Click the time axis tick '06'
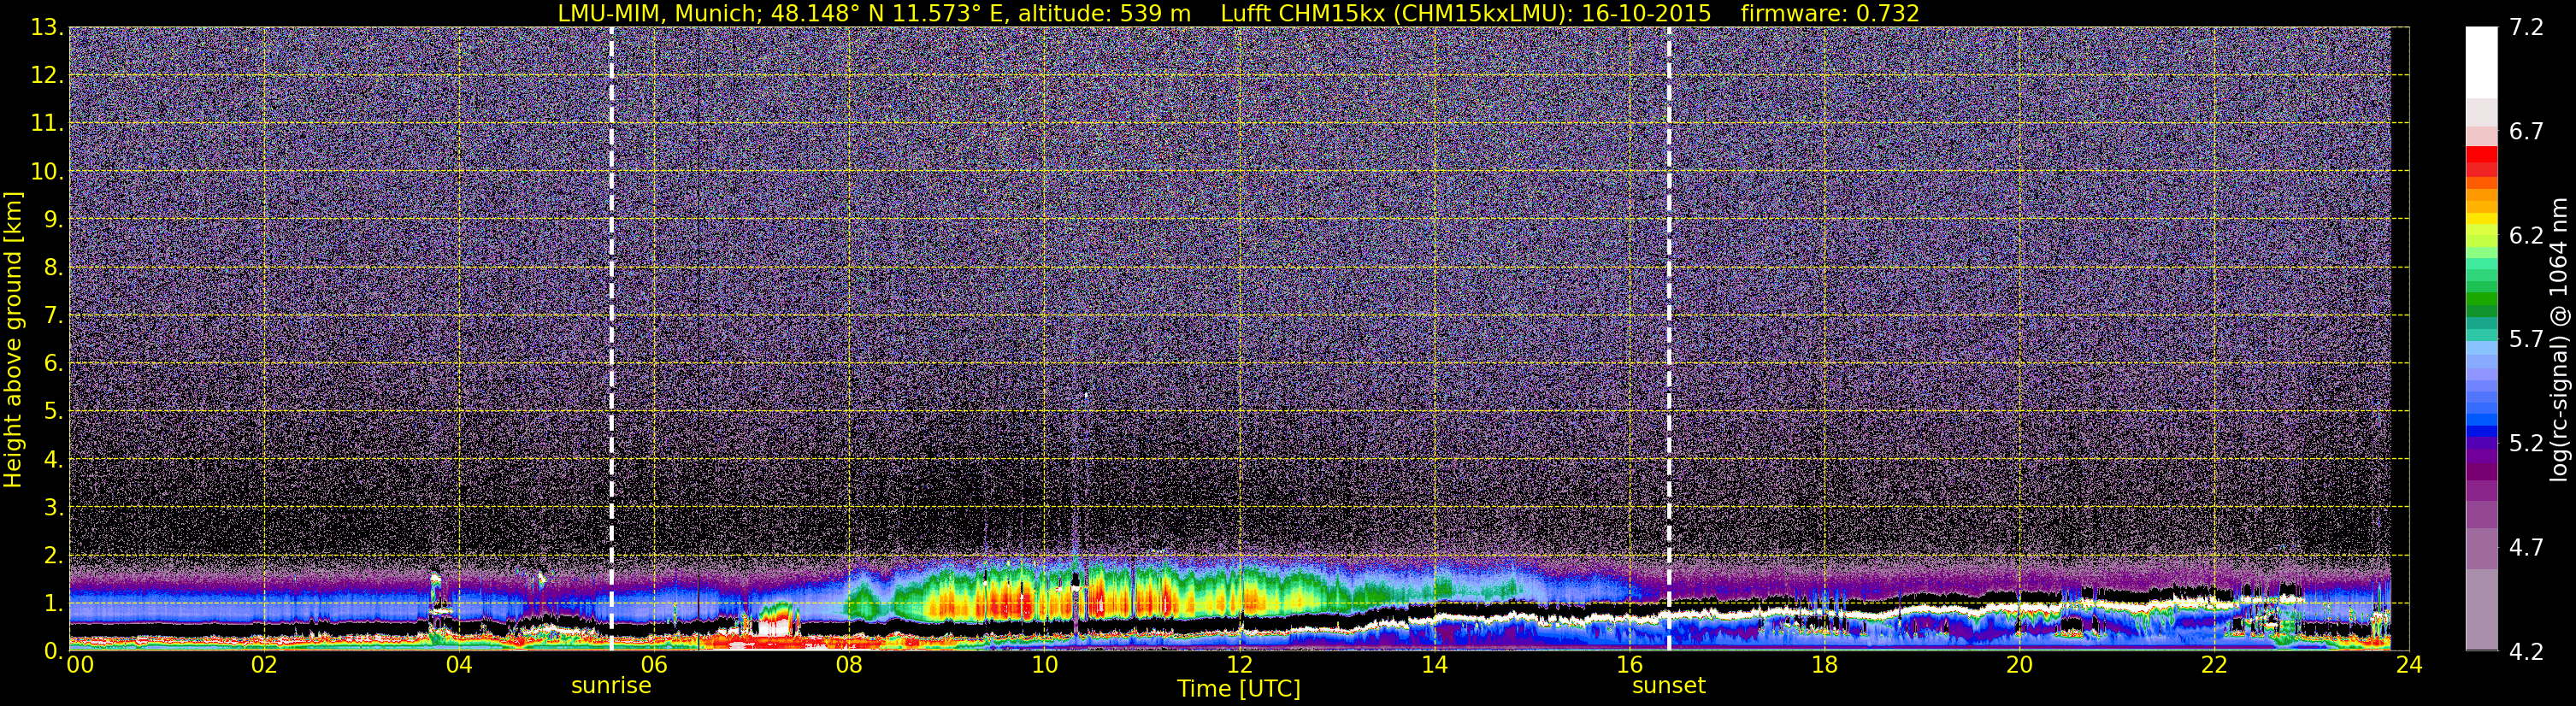Viewport: 2576px width, 706px height. tap(653, 666)
